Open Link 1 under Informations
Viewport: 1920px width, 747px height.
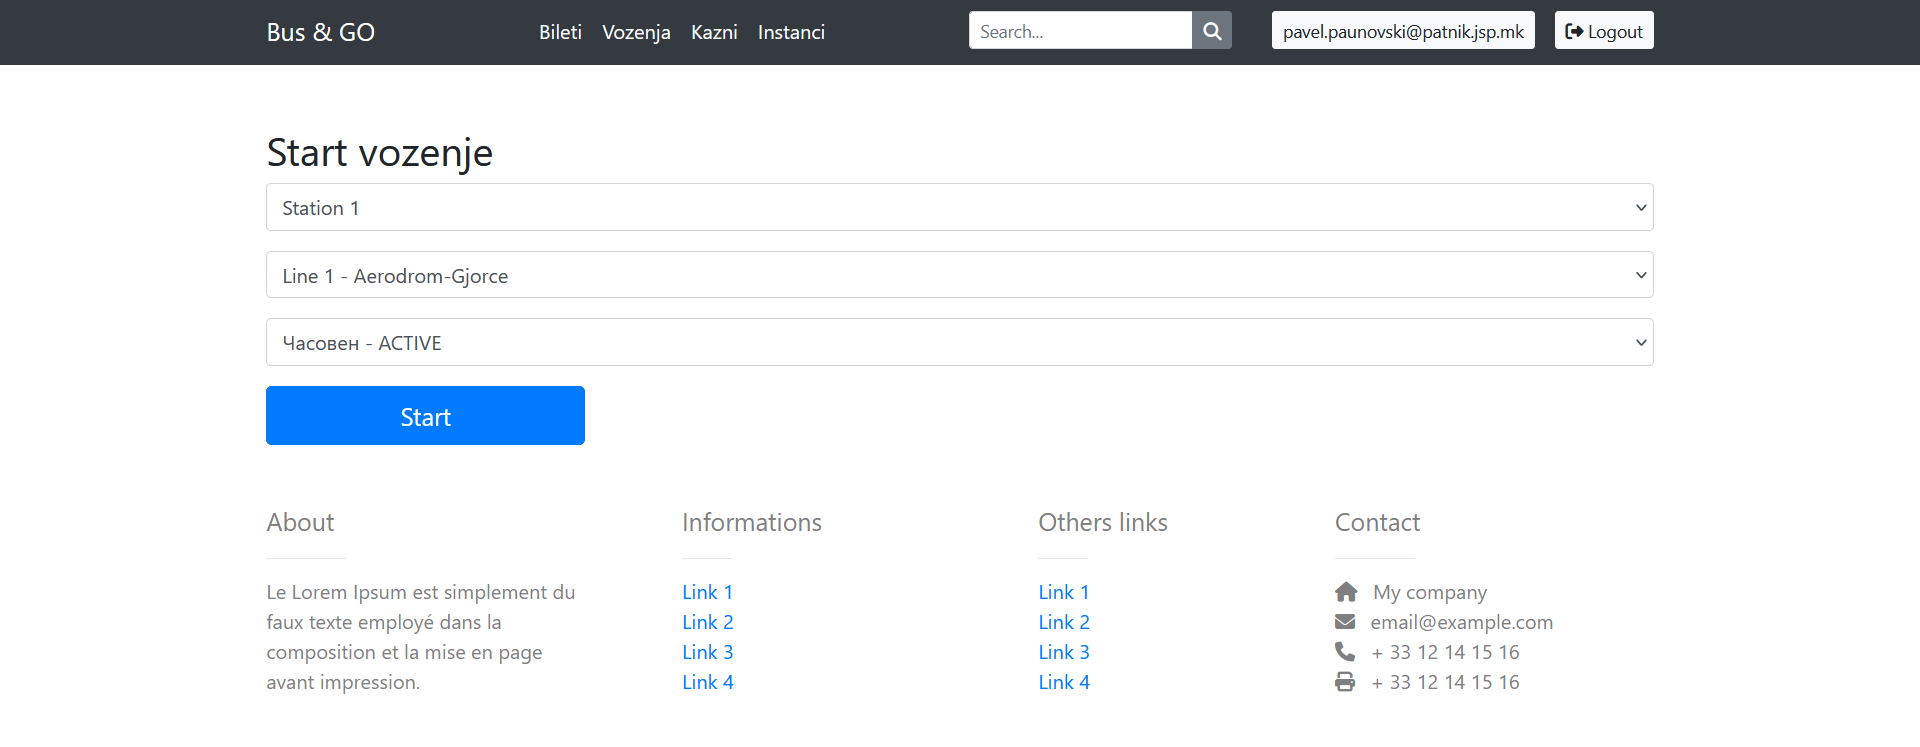coord(707,592)
